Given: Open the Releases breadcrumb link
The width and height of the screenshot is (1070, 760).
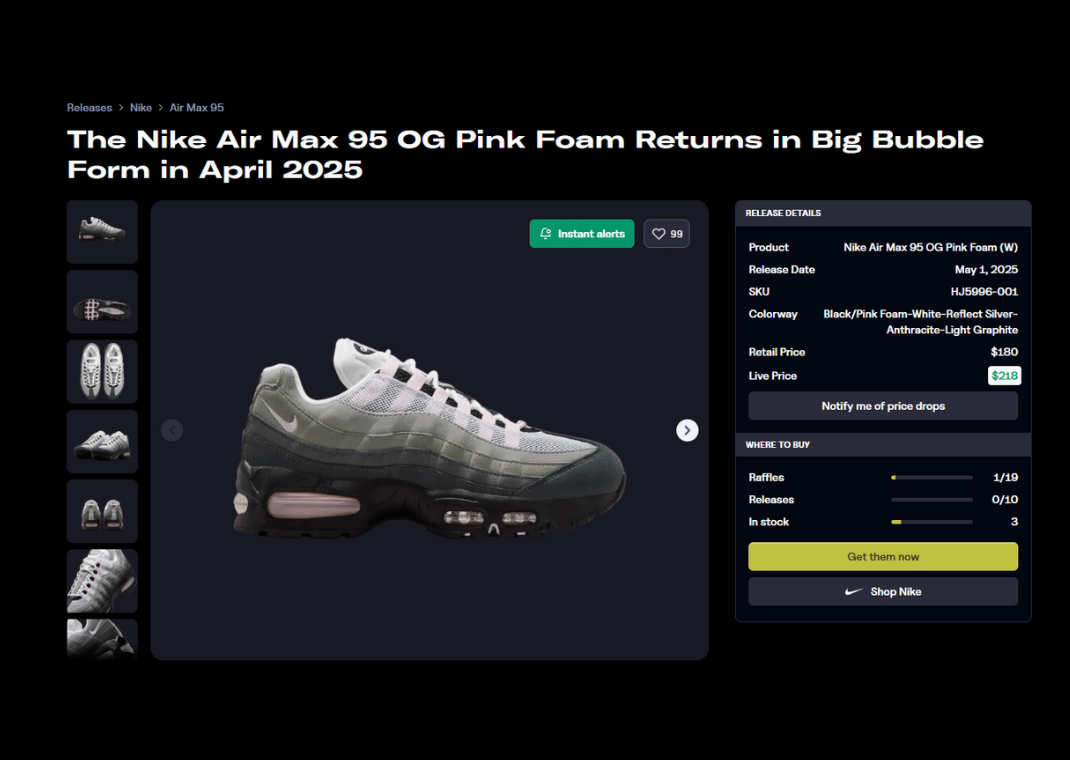Looking at the screenshot, I should (89, 108).
